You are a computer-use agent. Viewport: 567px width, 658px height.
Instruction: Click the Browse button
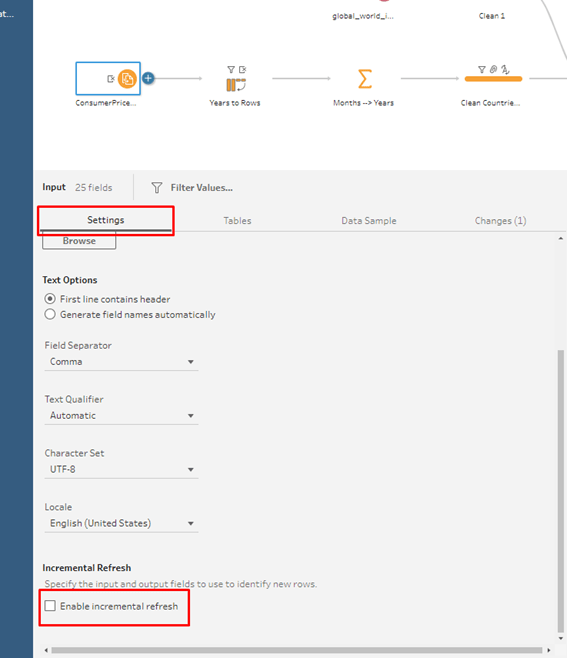coord(79,241)
